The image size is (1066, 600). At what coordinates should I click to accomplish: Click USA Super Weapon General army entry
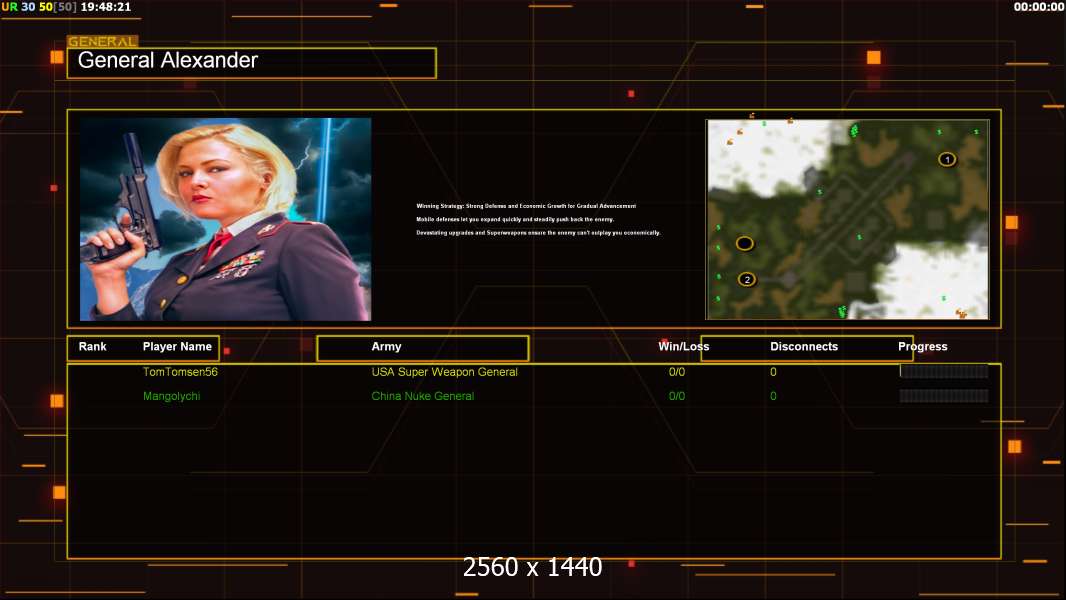(x=444, y=372)
